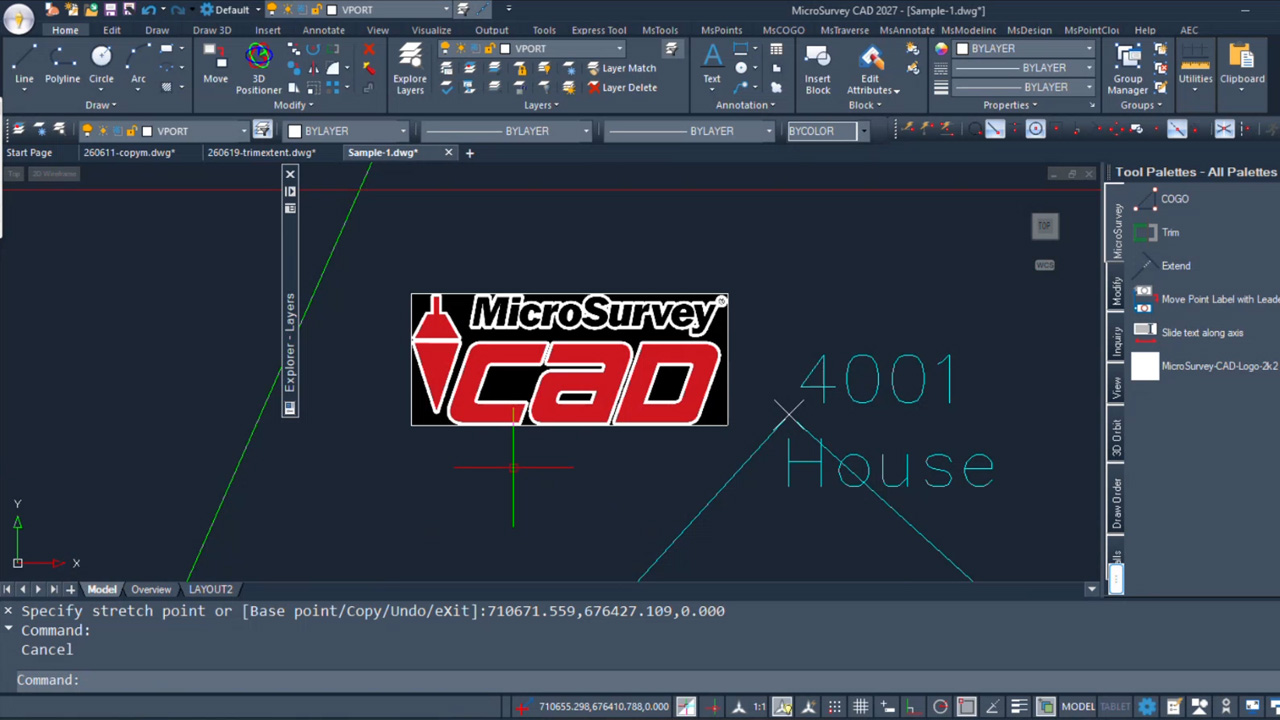Open the 3D Positioner tool
This screenshot has height=720, width=1280.
point(258,68)
